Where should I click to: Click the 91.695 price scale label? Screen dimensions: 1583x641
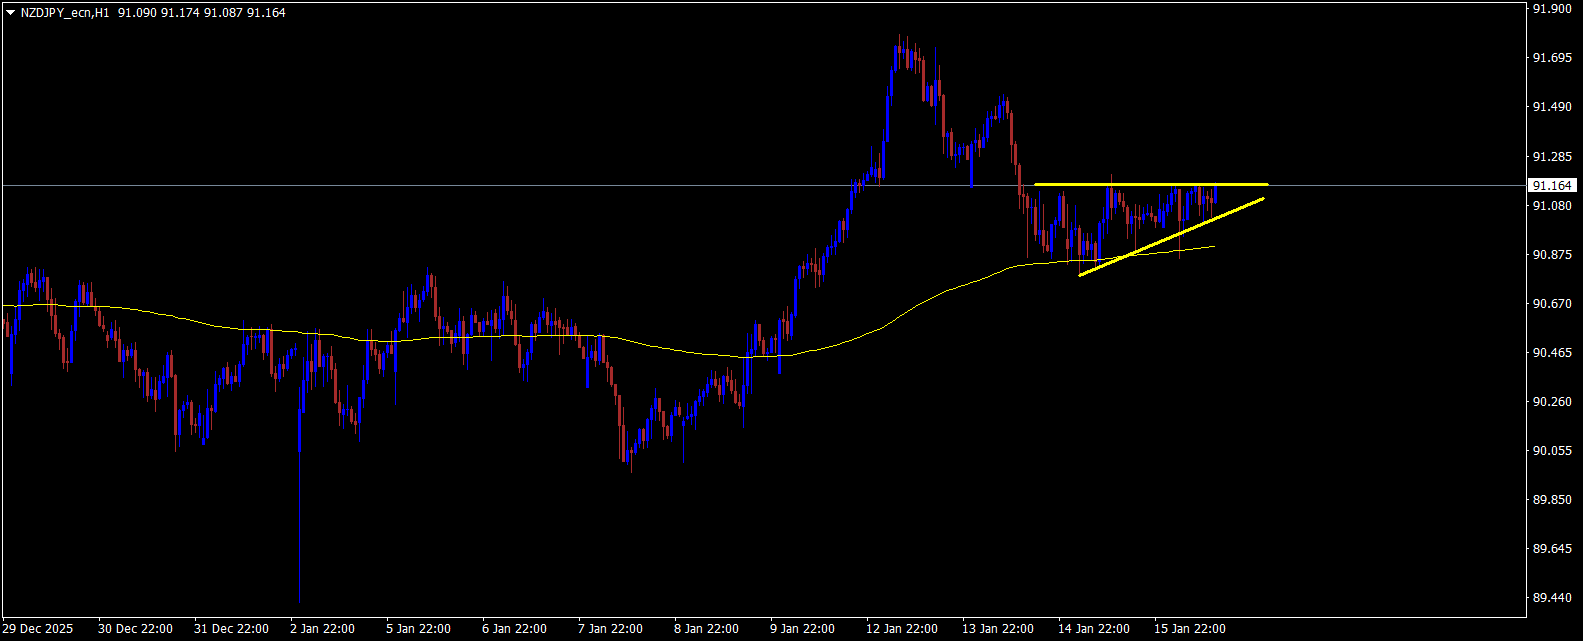(x=1553, y=58)
